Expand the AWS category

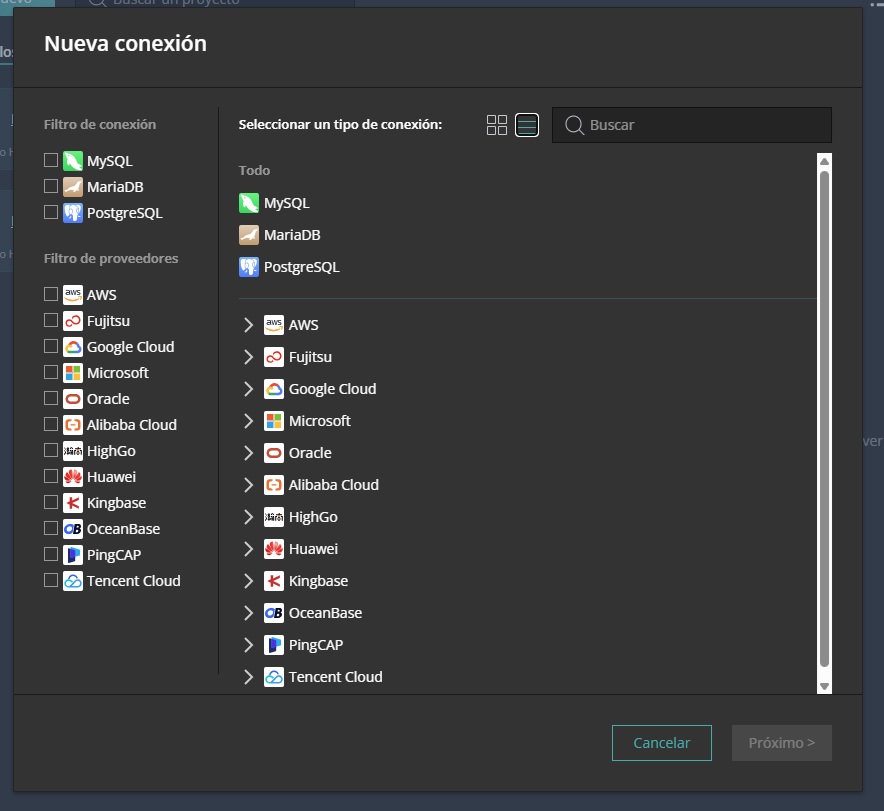[248, 324]
